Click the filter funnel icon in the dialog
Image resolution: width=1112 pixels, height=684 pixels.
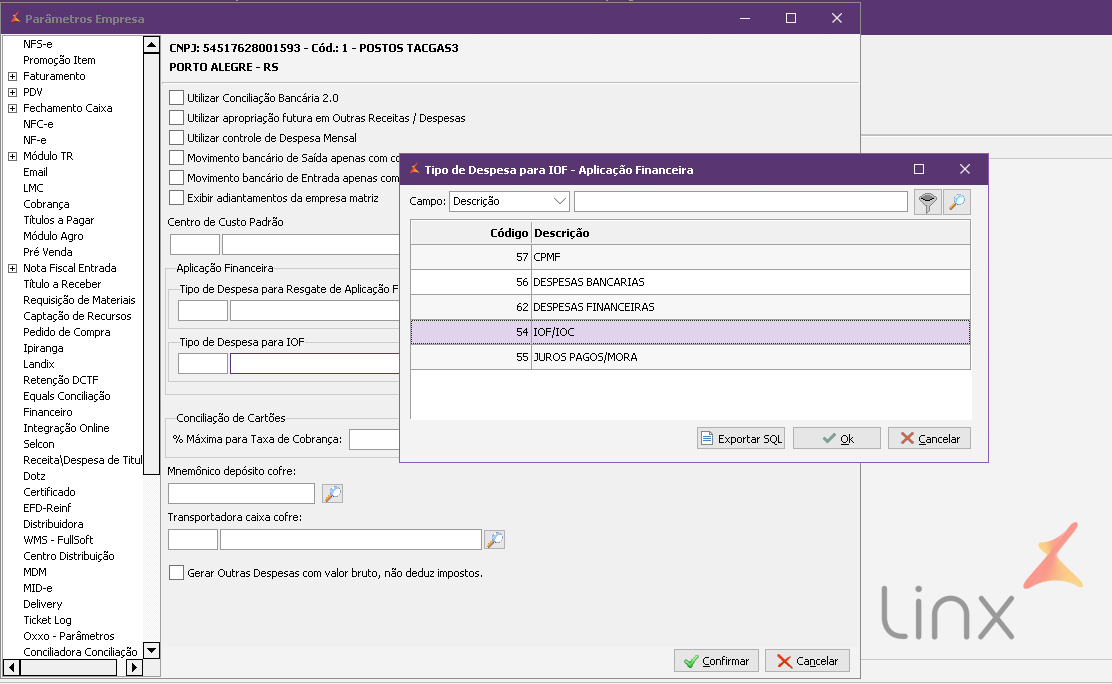tap(927, 202)
